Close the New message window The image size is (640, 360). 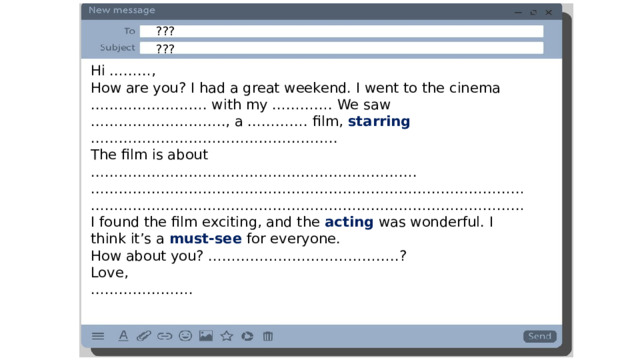549,13
